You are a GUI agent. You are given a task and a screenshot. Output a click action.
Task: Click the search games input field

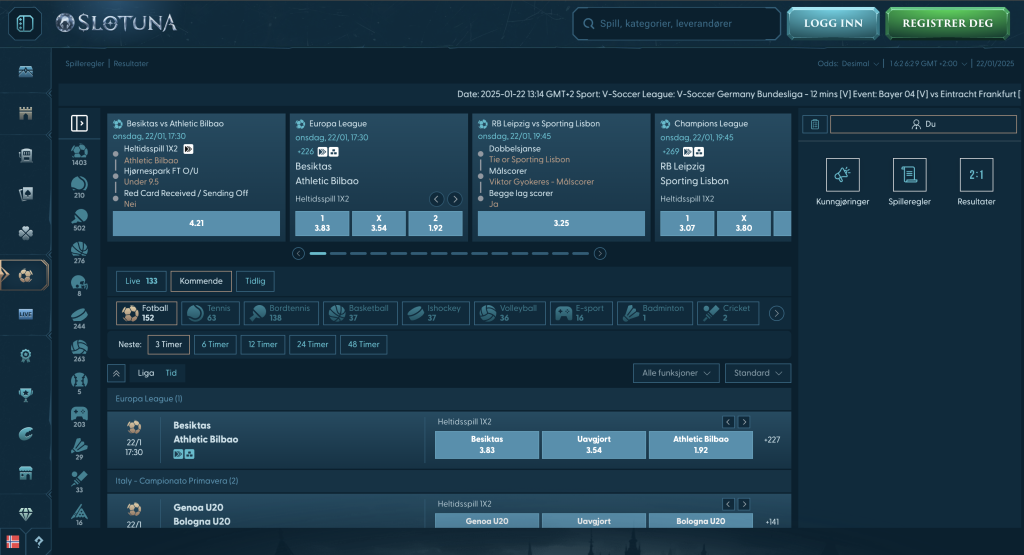pyautogui.click(x=677, y=24)
